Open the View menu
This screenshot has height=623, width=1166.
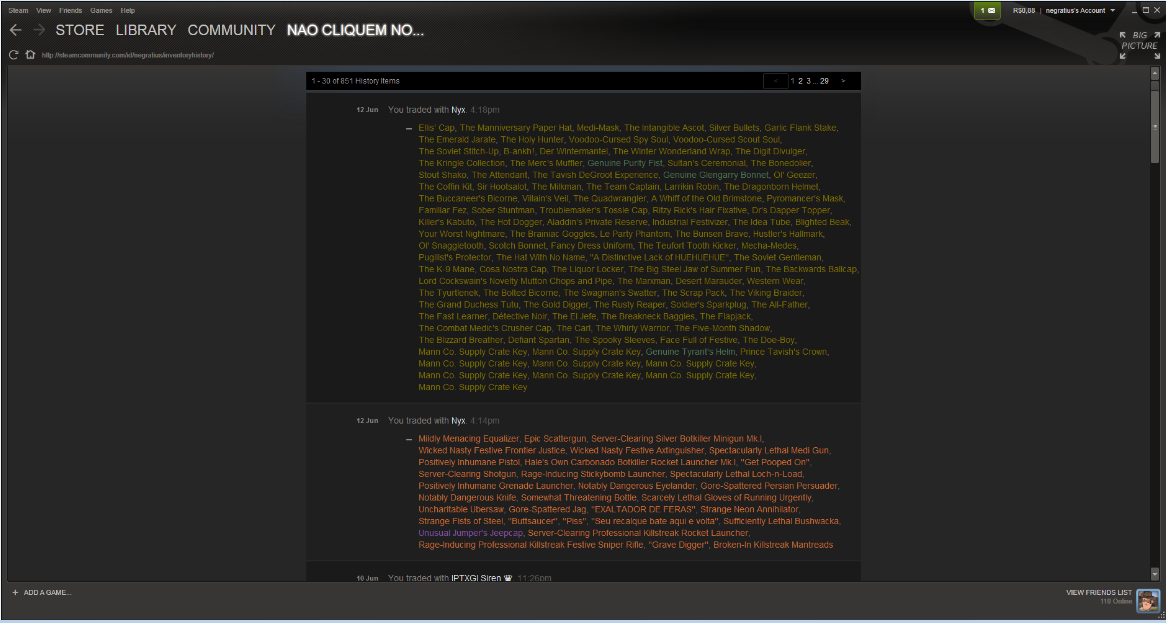tap(44, 11)
